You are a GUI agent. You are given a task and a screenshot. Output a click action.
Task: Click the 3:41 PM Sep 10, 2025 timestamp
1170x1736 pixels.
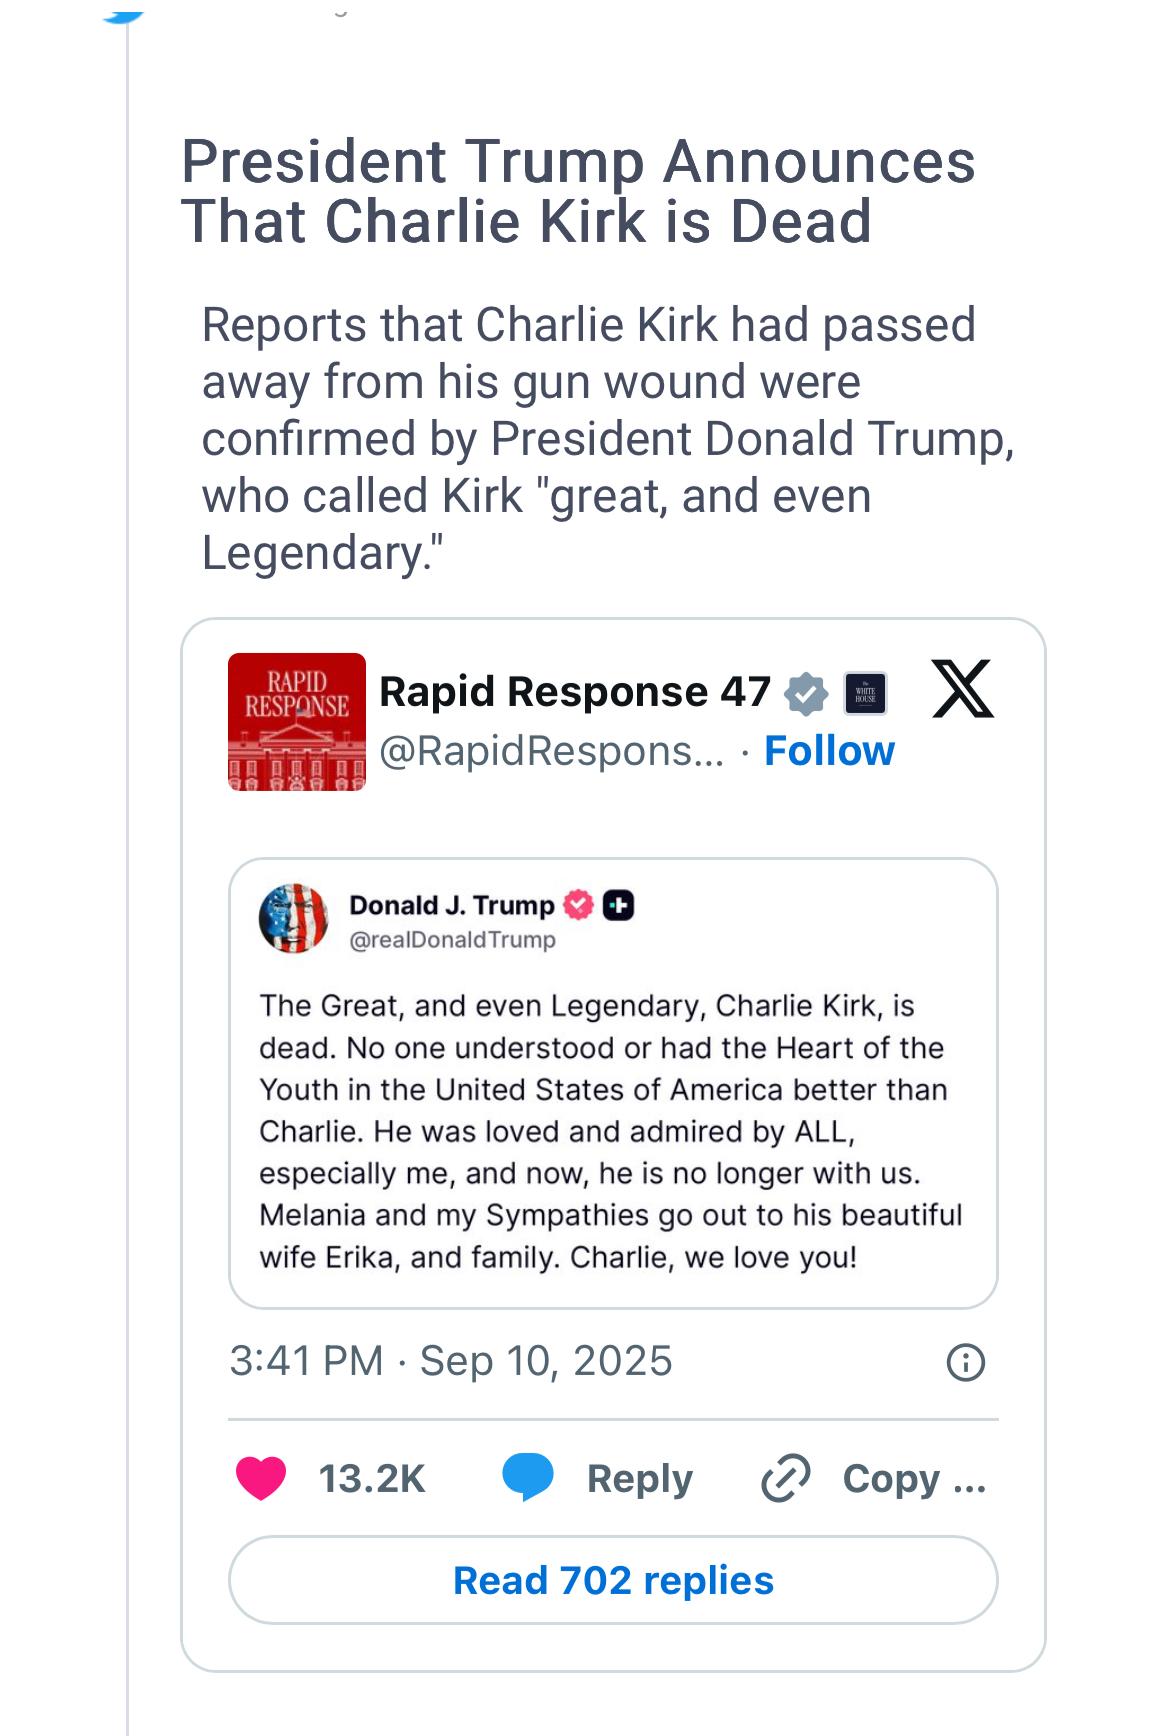tap(451, 1361)
